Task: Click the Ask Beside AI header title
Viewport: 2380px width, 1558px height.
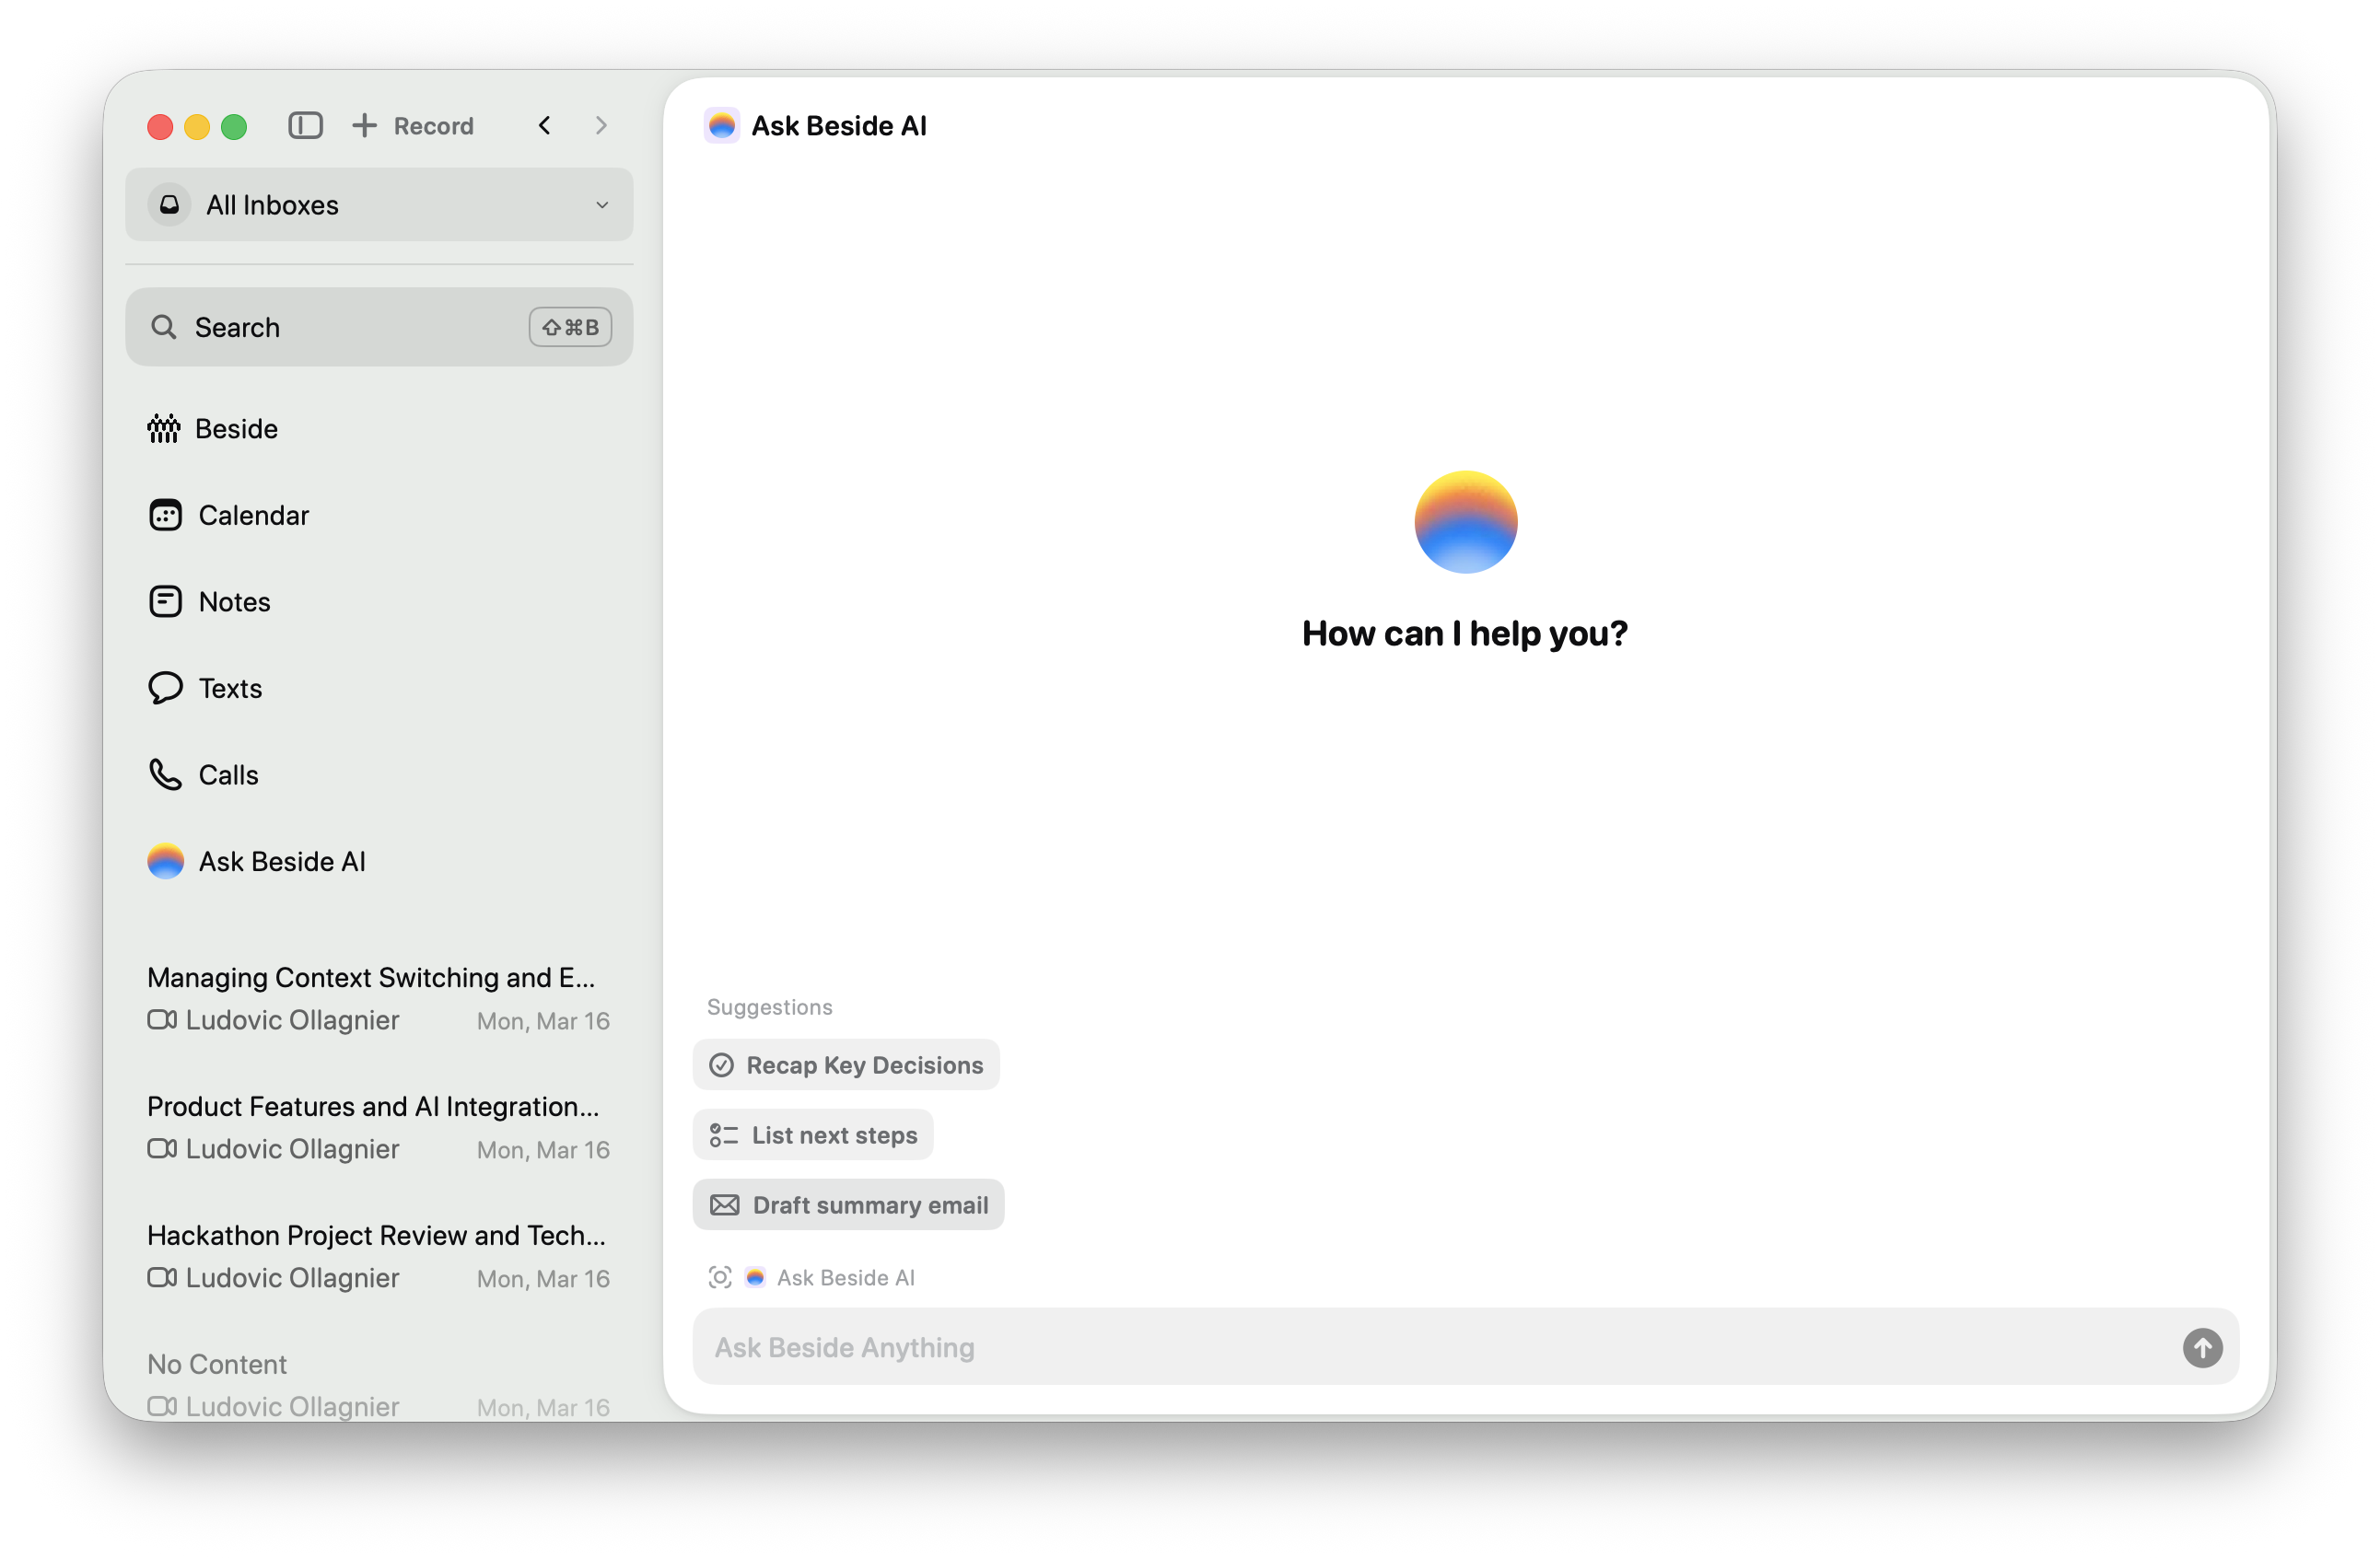Action: tap(839, 125)
